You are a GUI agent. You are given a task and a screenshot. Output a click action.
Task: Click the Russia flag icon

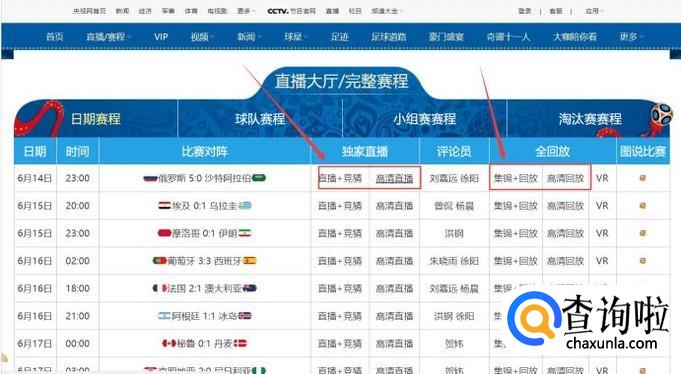(x=150, y=178)
